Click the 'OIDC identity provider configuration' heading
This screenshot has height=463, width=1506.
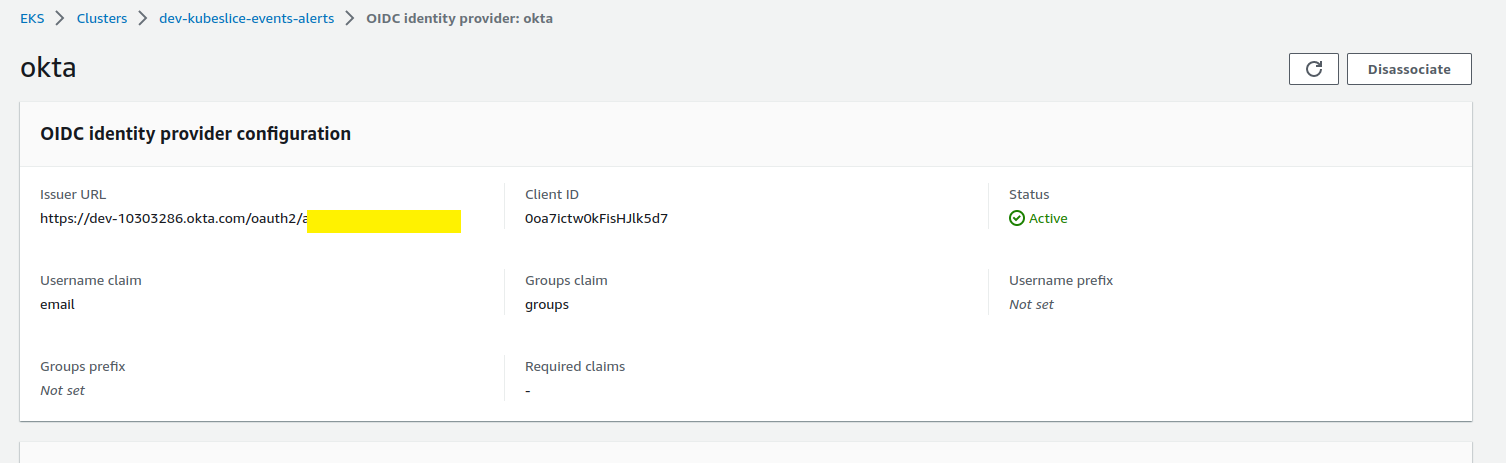pos(195,133)
